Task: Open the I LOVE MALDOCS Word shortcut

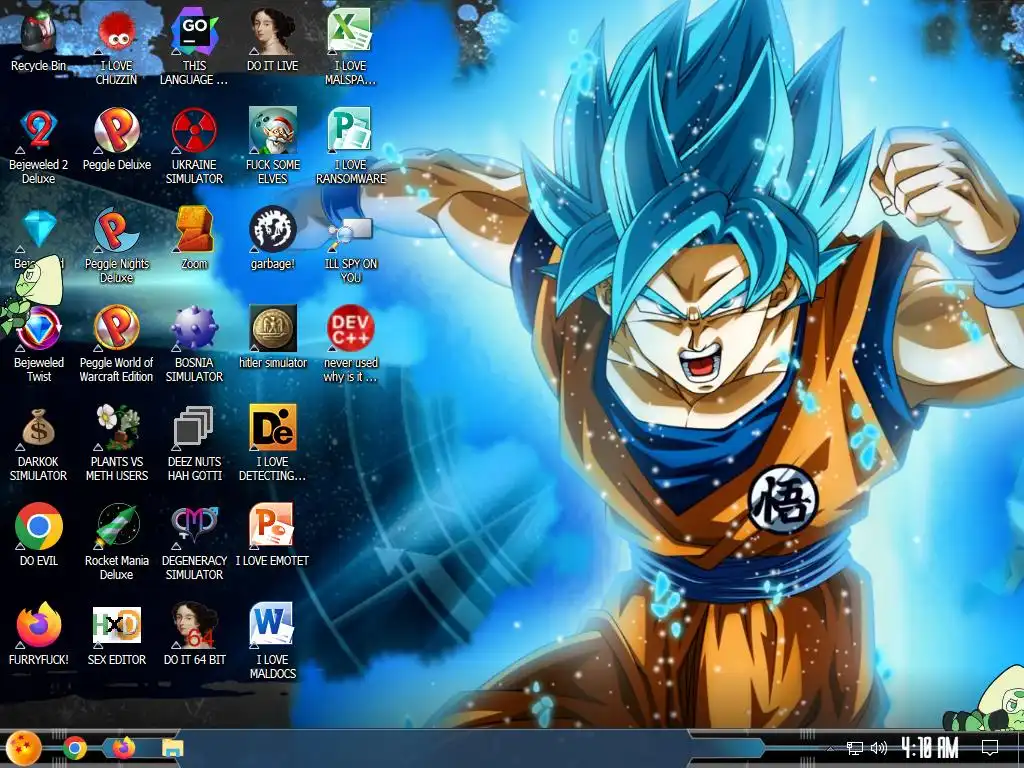Action: coord(272,626)
